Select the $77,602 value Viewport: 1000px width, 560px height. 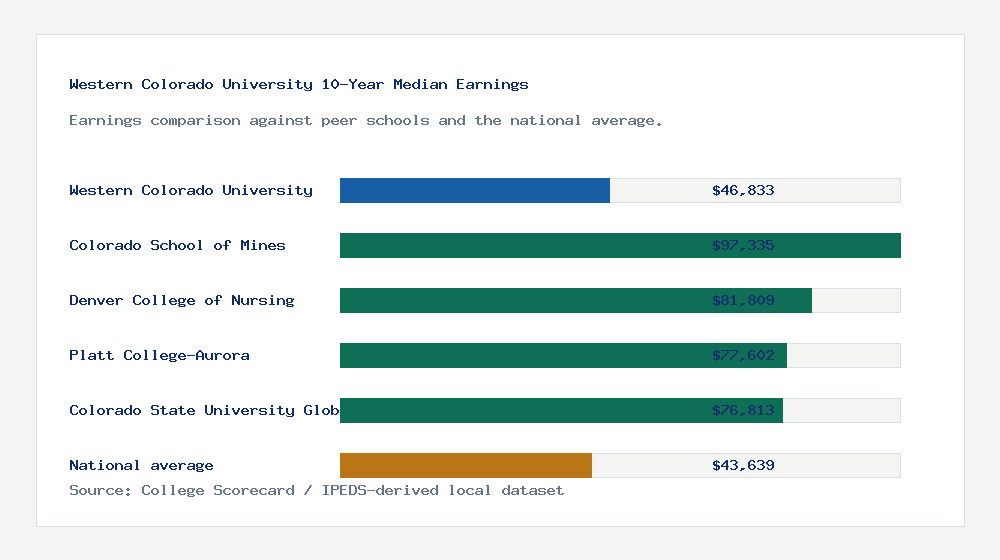[743, 355]
